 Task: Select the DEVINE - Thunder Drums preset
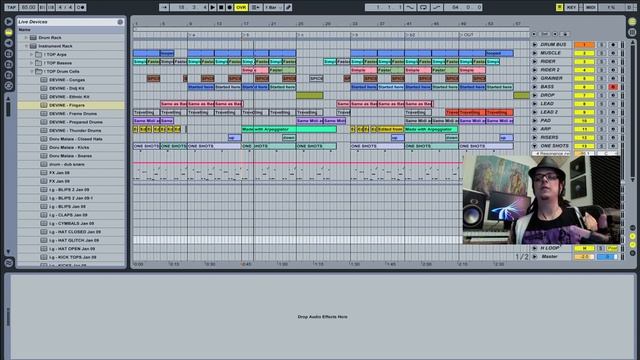click(71, 130)
